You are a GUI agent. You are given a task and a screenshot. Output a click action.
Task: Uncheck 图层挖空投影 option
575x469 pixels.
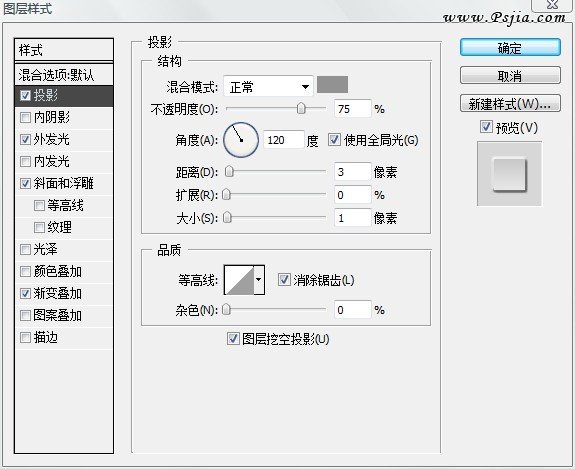233,338
